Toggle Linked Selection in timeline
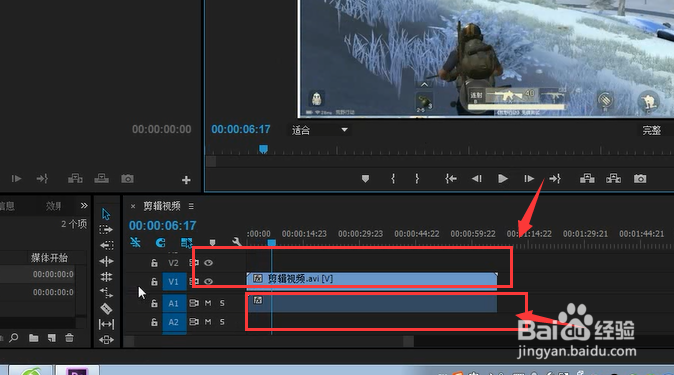 tap(186, 243)
